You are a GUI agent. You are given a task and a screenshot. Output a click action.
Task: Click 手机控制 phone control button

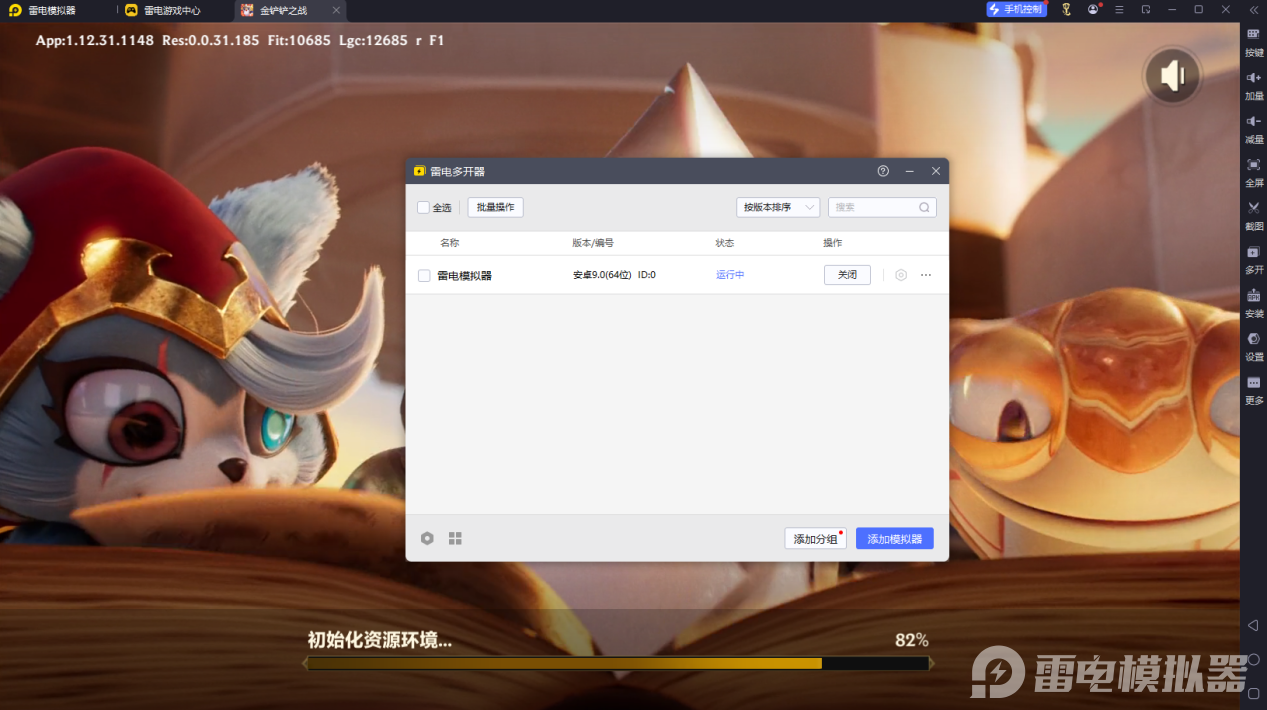pyautogui.click(x=1016, y=9)
